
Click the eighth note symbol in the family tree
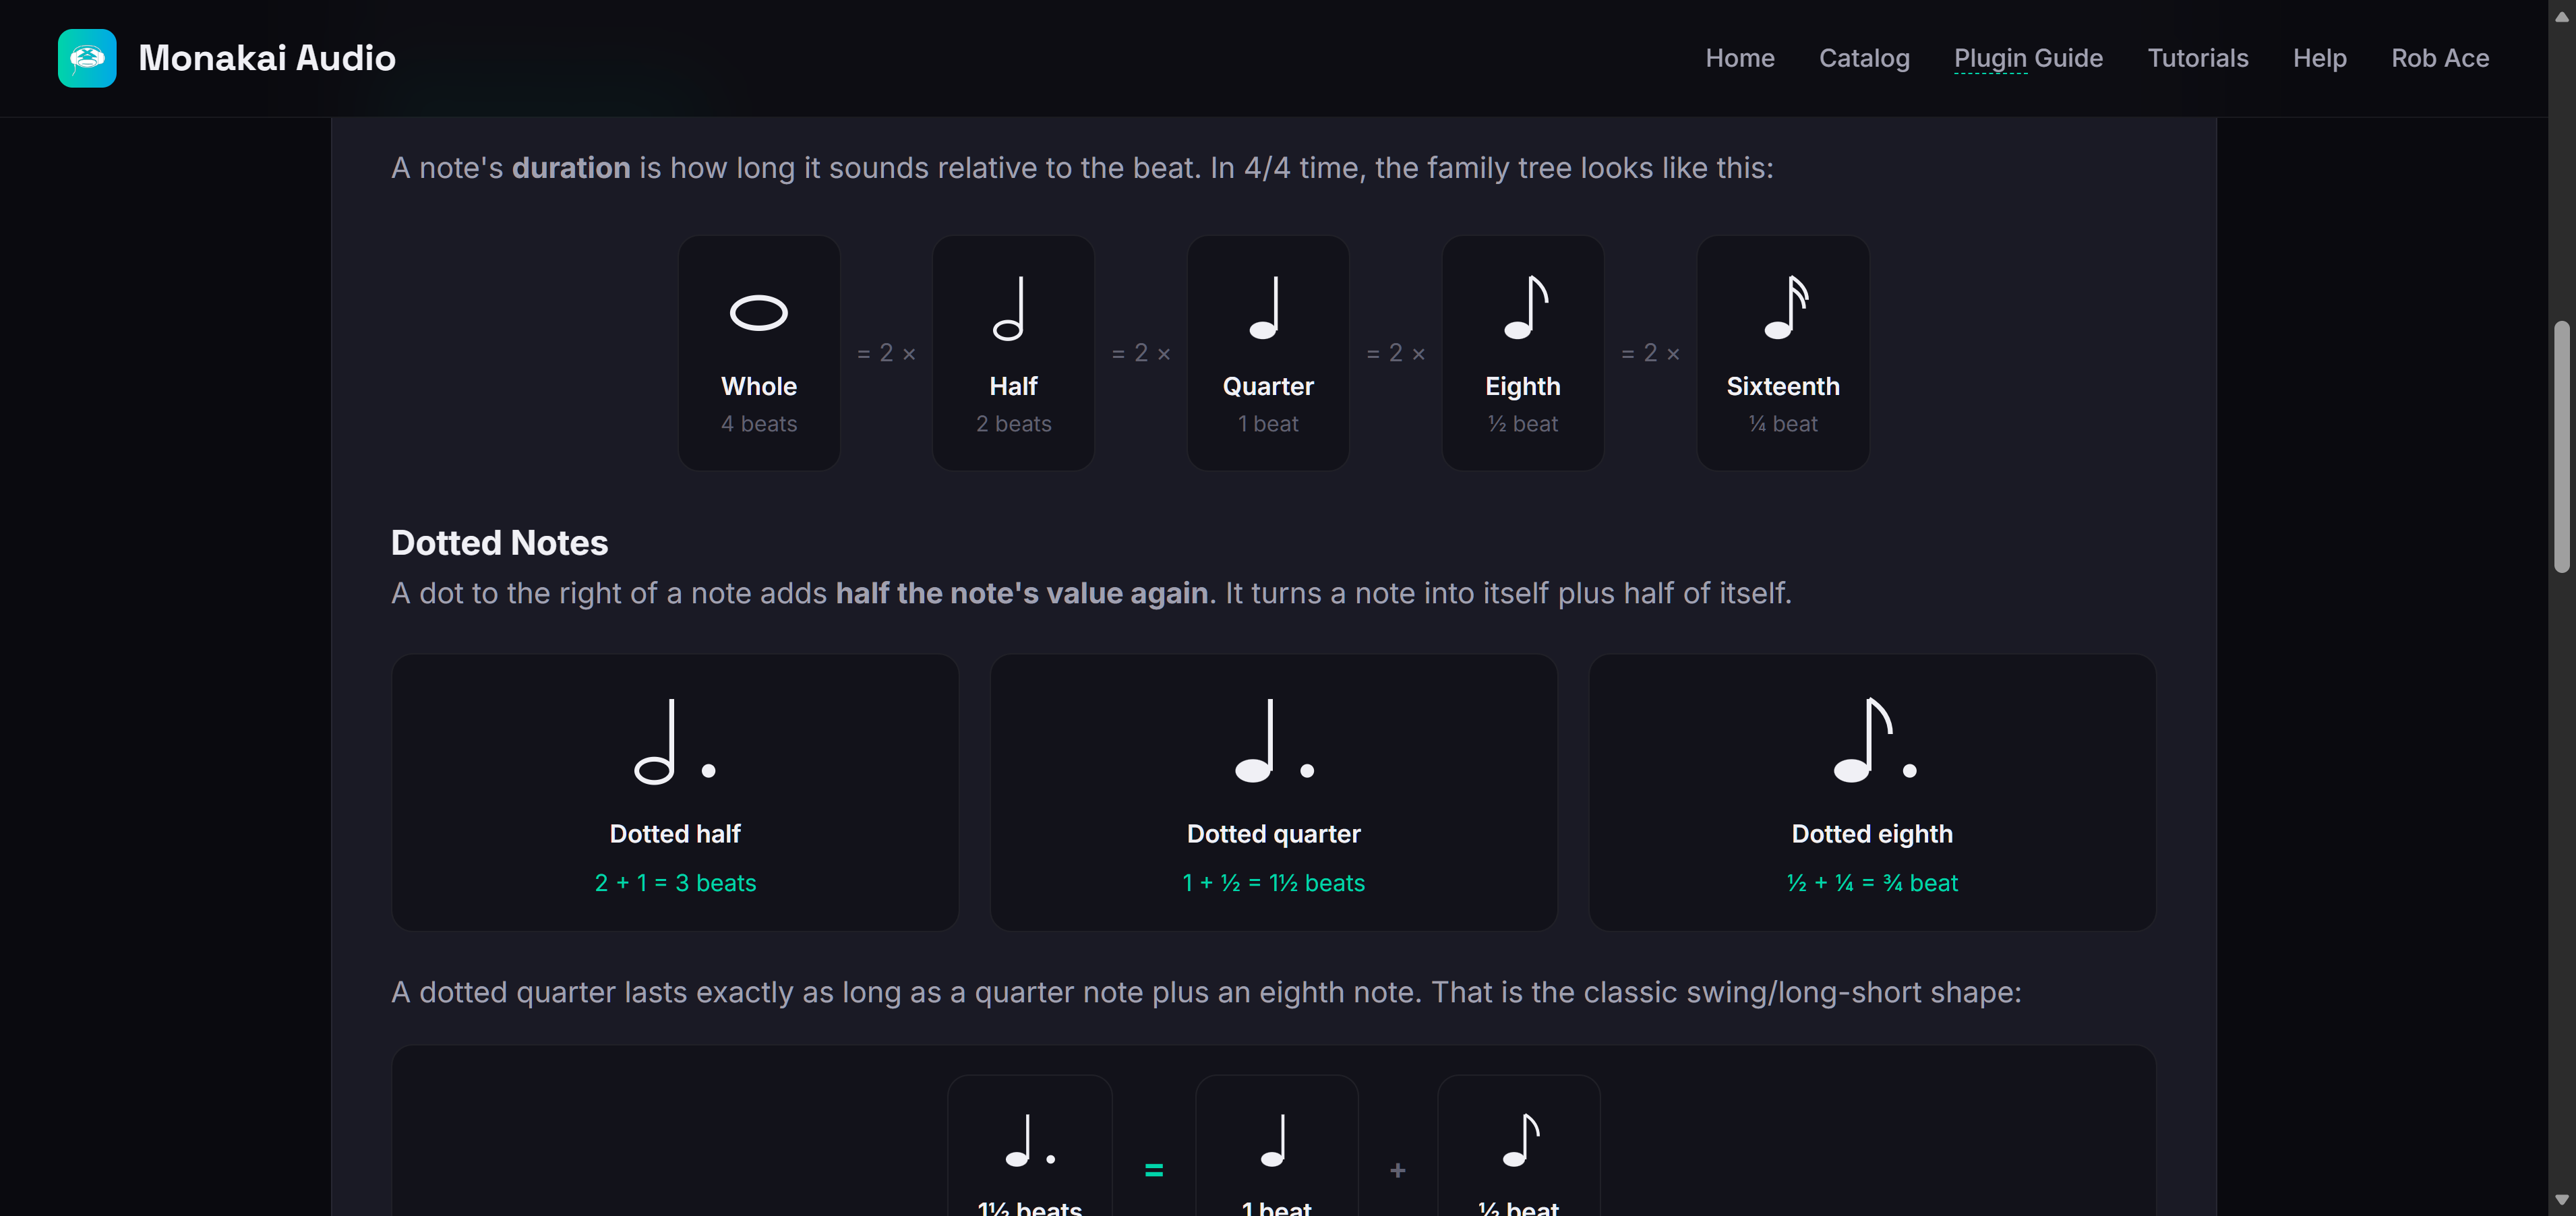pos(1526,308)
